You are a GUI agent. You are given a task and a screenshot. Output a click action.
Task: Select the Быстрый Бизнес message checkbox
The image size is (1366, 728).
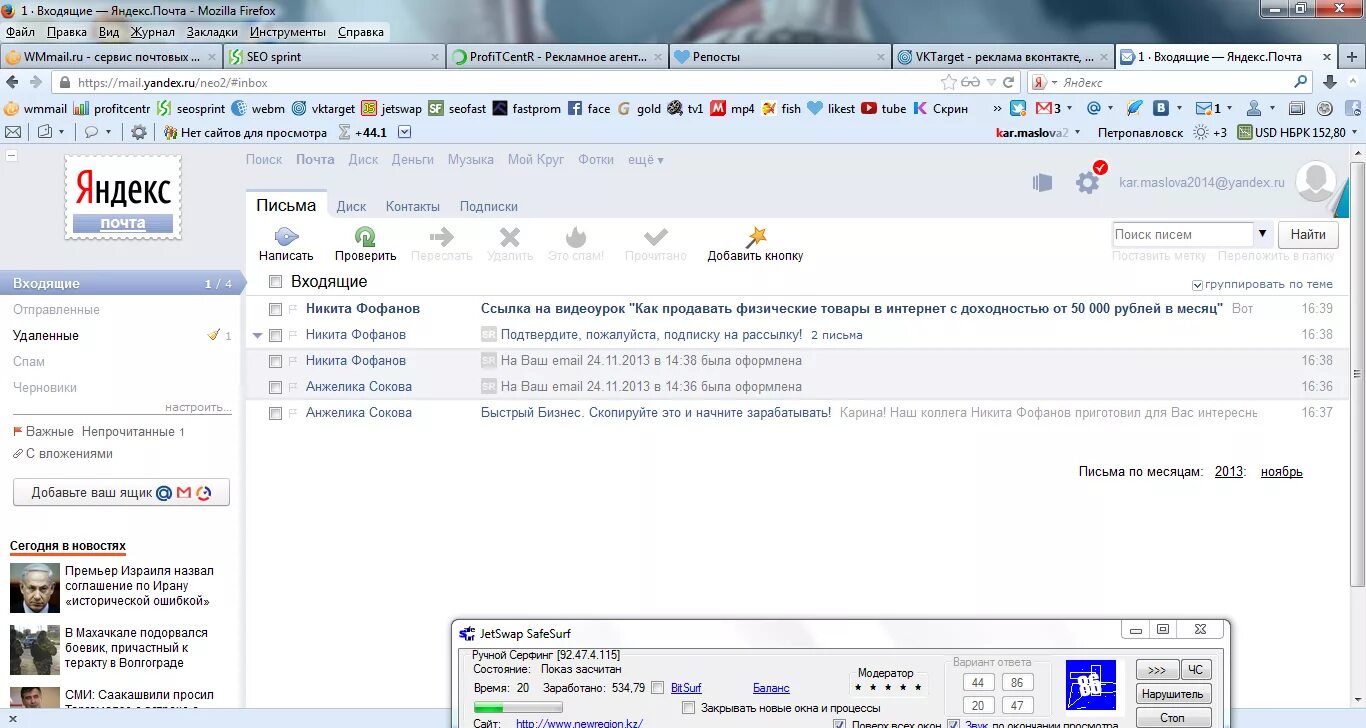[x=275, y=413]
